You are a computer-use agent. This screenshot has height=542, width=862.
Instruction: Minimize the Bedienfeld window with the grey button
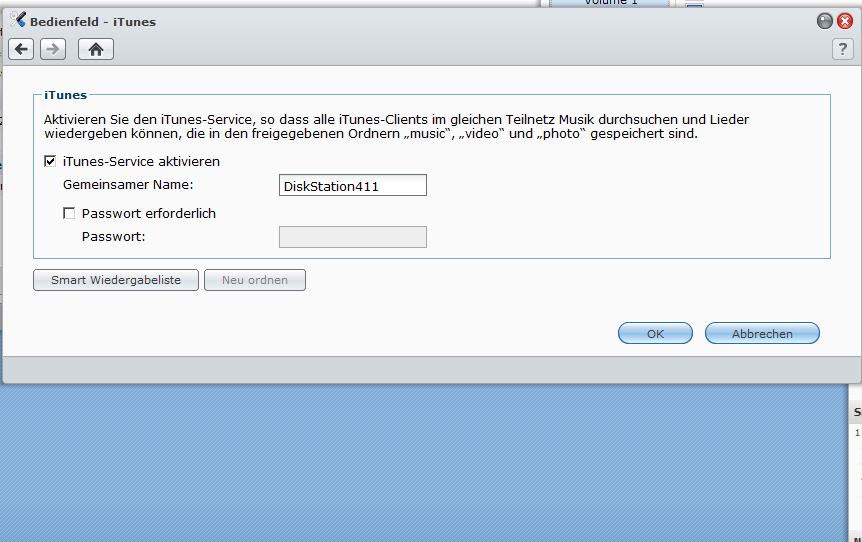pos(825,21)
